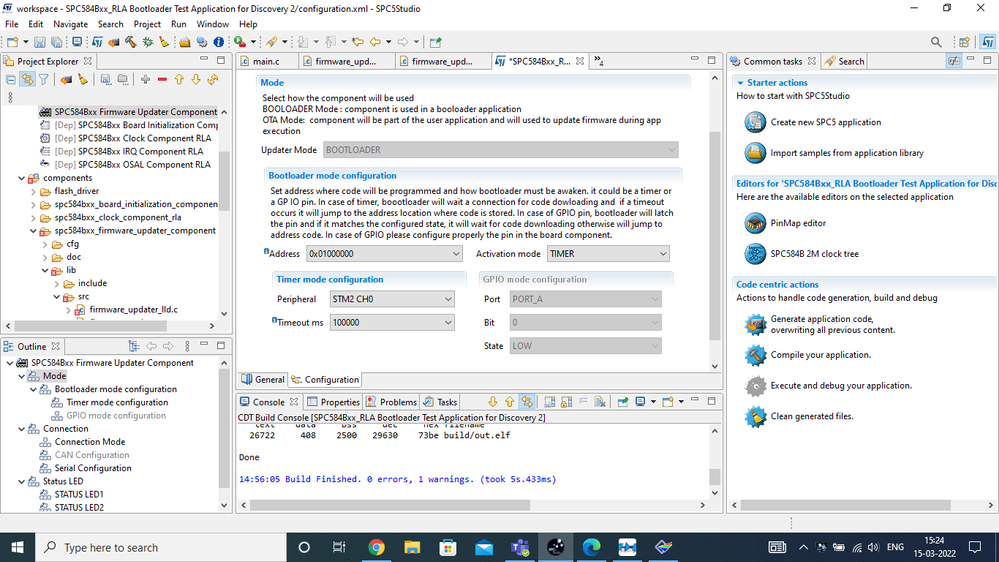Viewport: 999px width, 562px height.
Task: Toggle console pin icon
Action: pos(622,402)
